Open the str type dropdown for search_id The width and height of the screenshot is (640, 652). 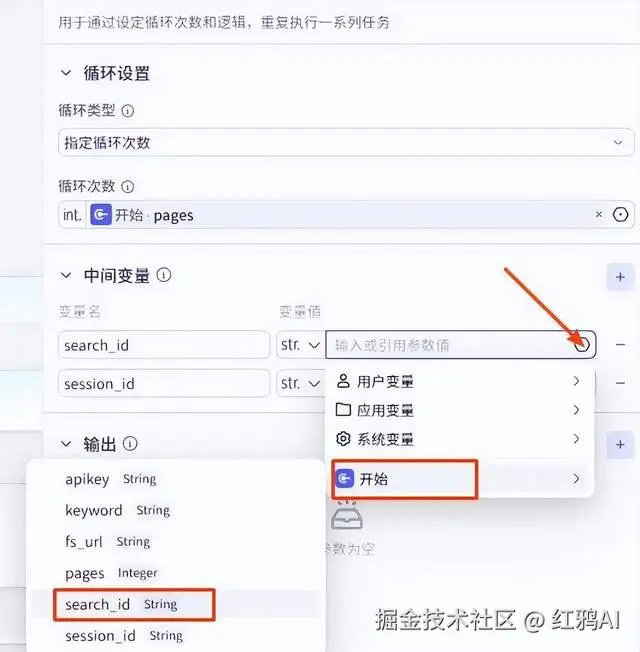pyautogui.click(x=300, y=345)
